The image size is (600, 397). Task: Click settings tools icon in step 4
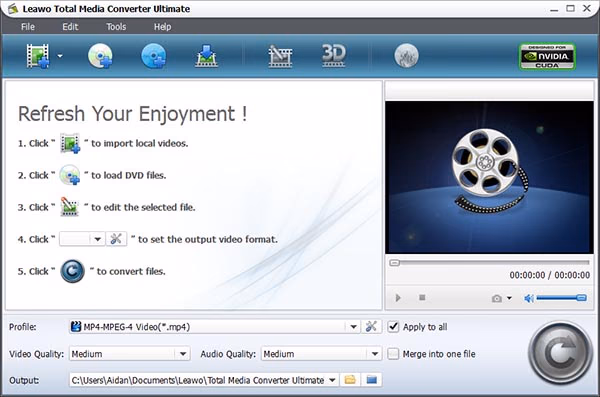(x=116, y=239)
